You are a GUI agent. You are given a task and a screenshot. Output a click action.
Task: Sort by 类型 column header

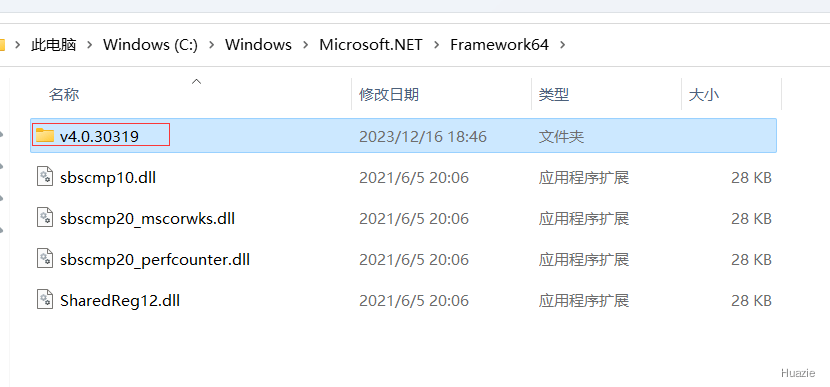click(x=554, y=95)
